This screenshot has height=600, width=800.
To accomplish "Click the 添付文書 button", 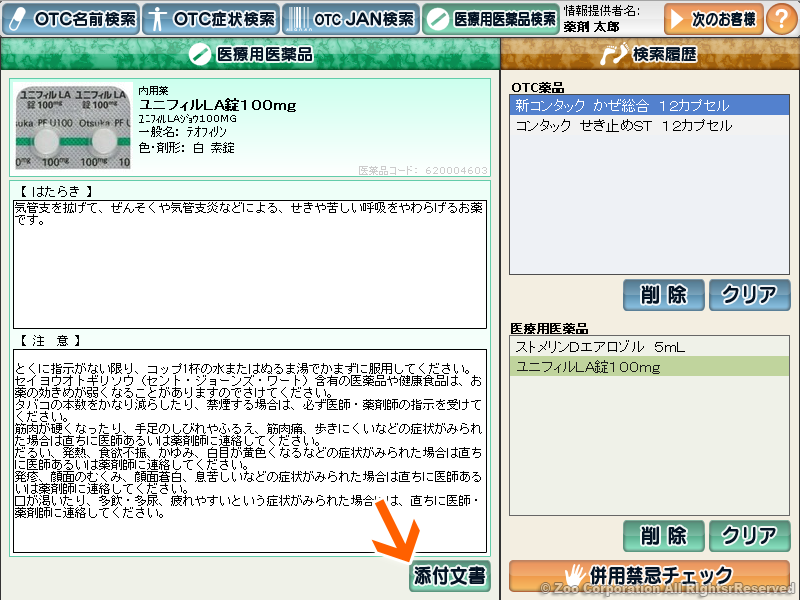I will [449, 576].
